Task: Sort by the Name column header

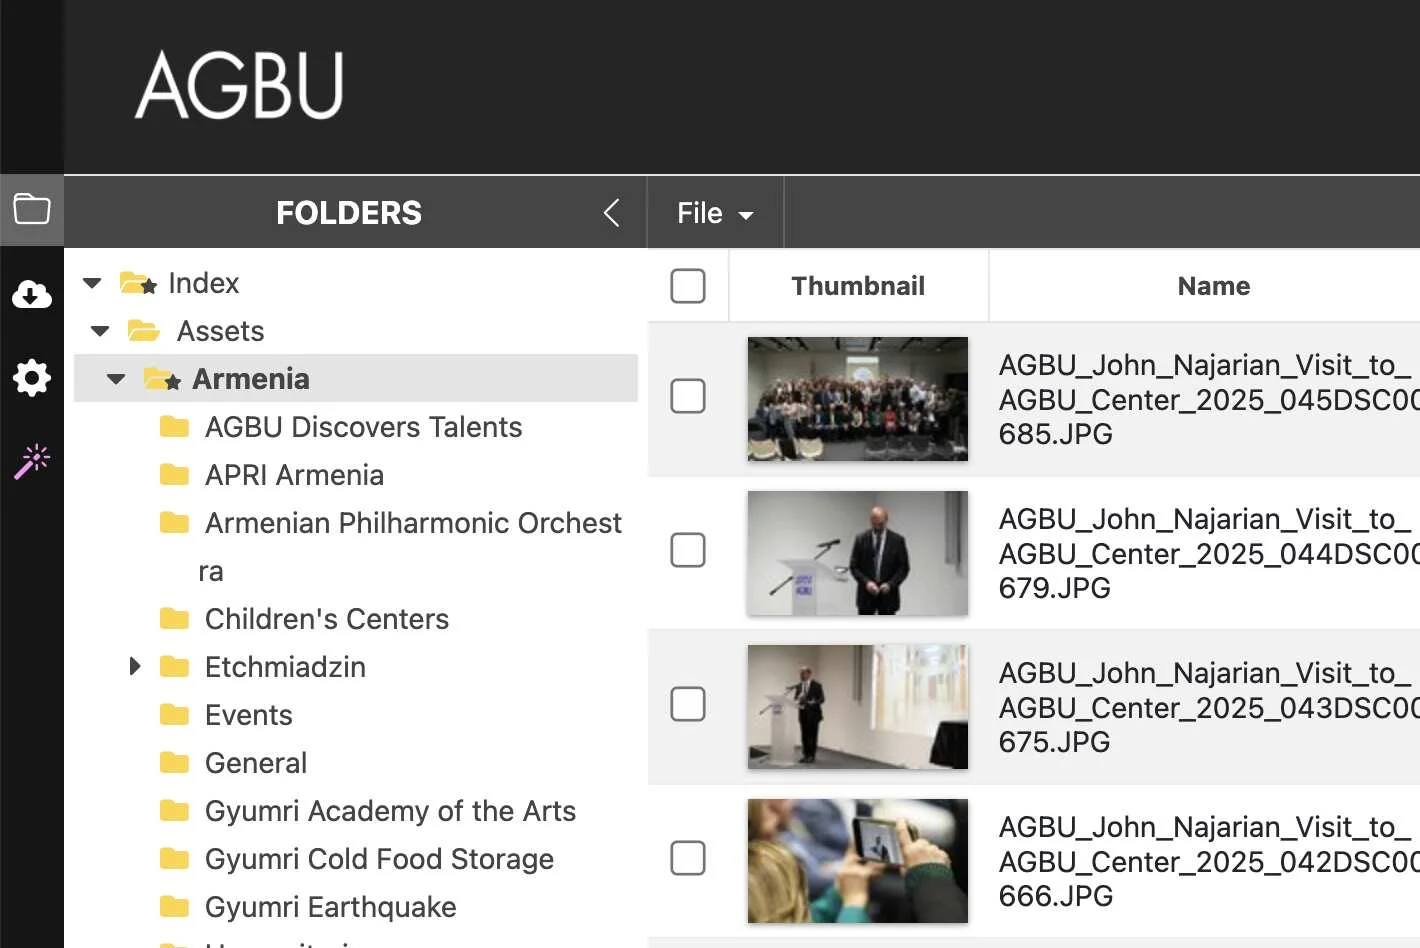Action: coord(1213,286)
